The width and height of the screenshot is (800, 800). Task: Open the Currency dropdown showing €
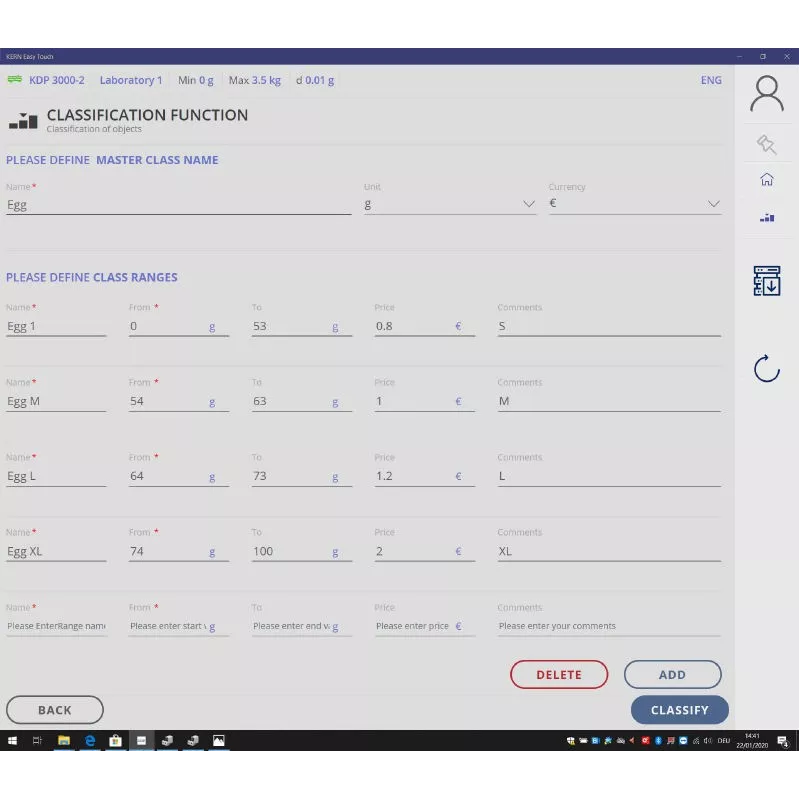tap(635, 204)
